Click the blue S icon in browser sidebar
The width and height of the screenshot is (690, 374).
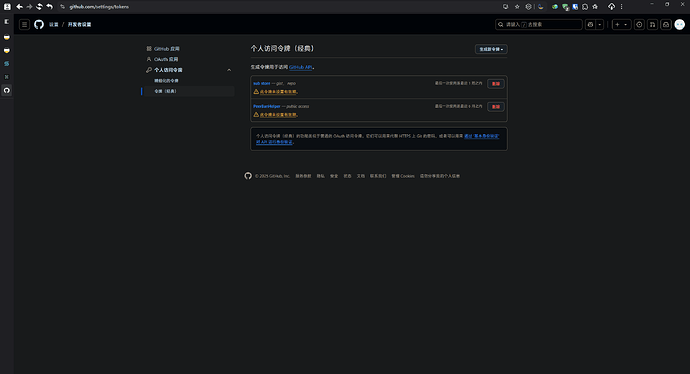[7, 64]
